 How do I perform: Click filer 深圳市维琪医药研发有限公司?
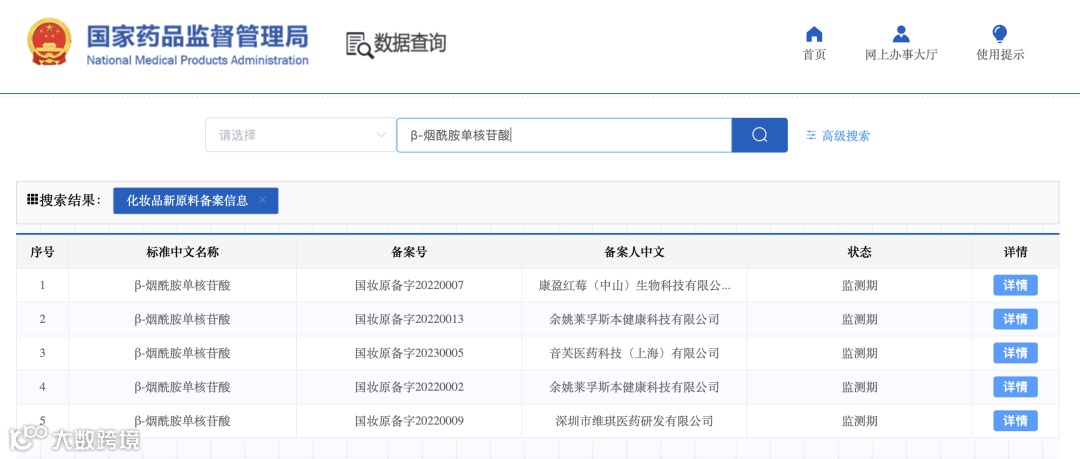point(634,420)
